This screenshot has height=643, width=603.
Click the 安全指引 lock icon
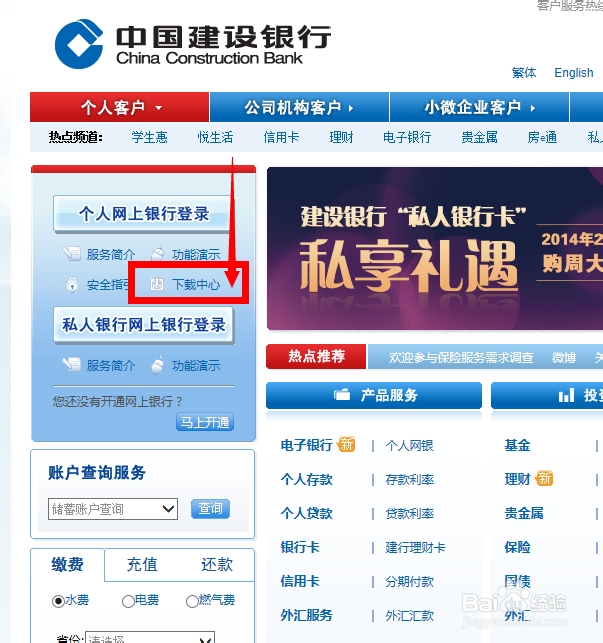[73, 284]
